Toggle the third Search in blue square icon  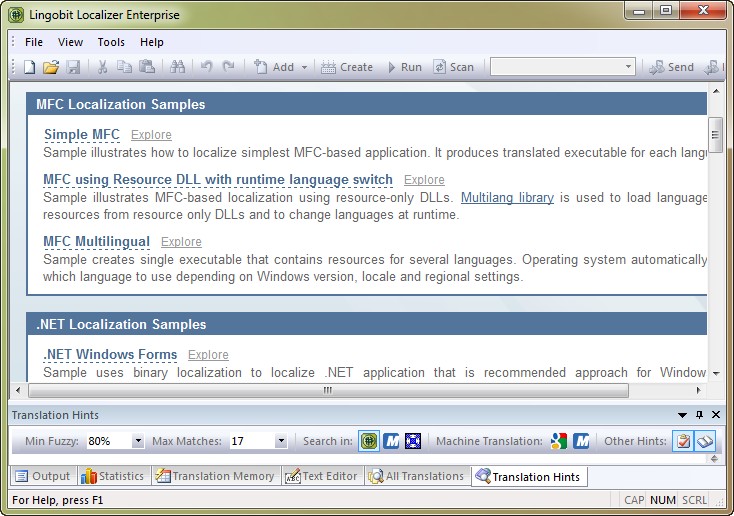pos(413,441)
